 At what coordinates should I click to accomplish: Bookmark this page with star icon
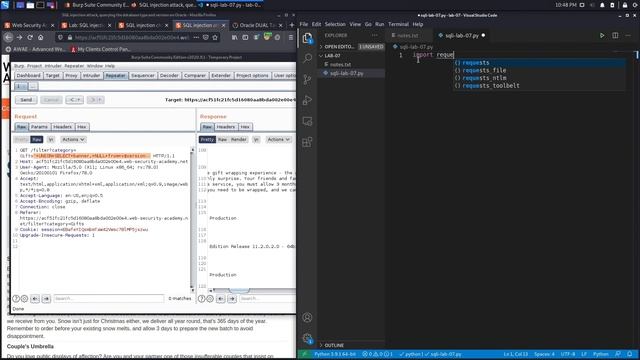(215, 37)
